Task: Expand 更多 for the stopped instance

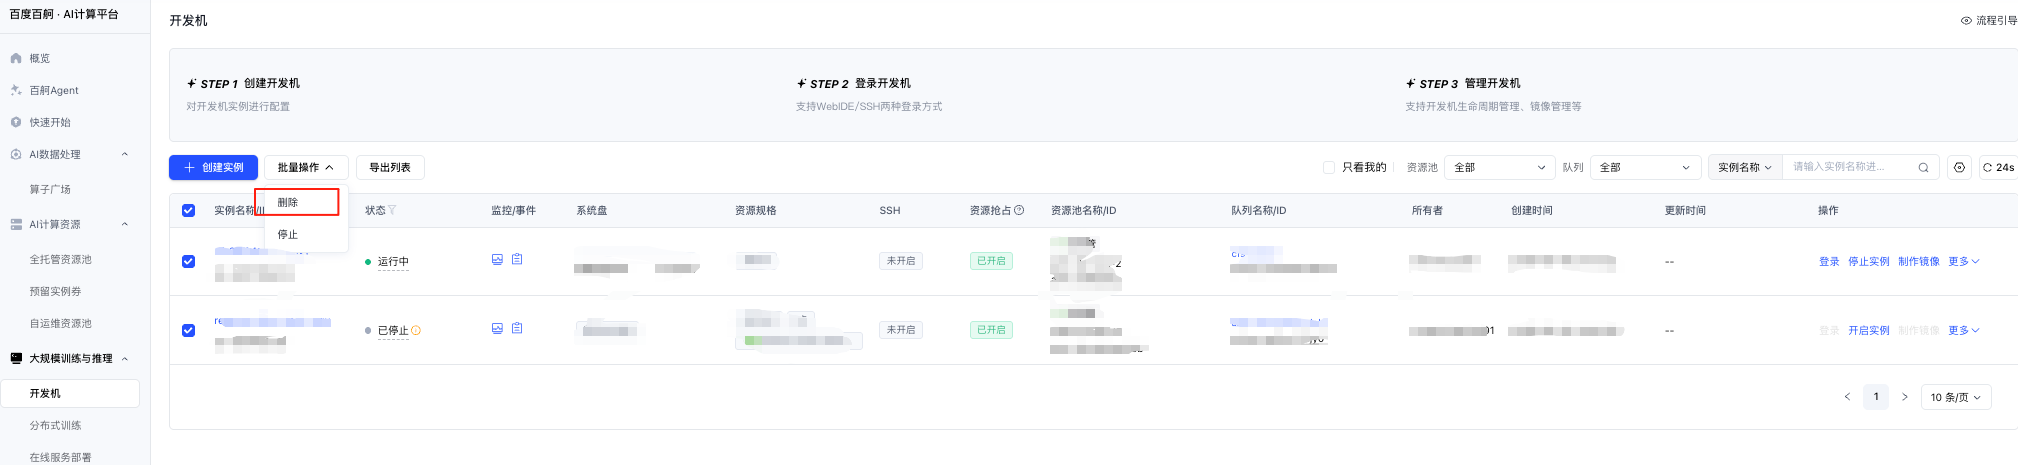Action: 1964,330
